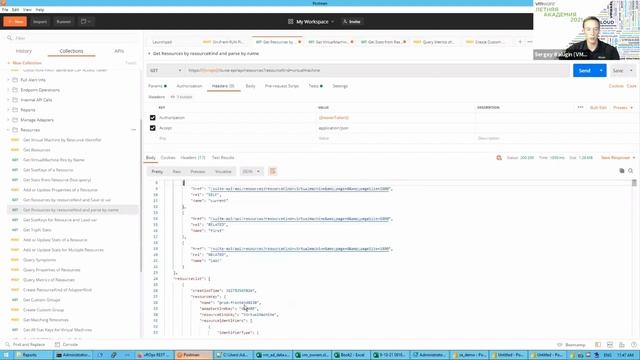This screenshot has width=640, height=360.
Task: Open the Save Response dropdown
Action: pyautogui.click(x=618, y=158)
